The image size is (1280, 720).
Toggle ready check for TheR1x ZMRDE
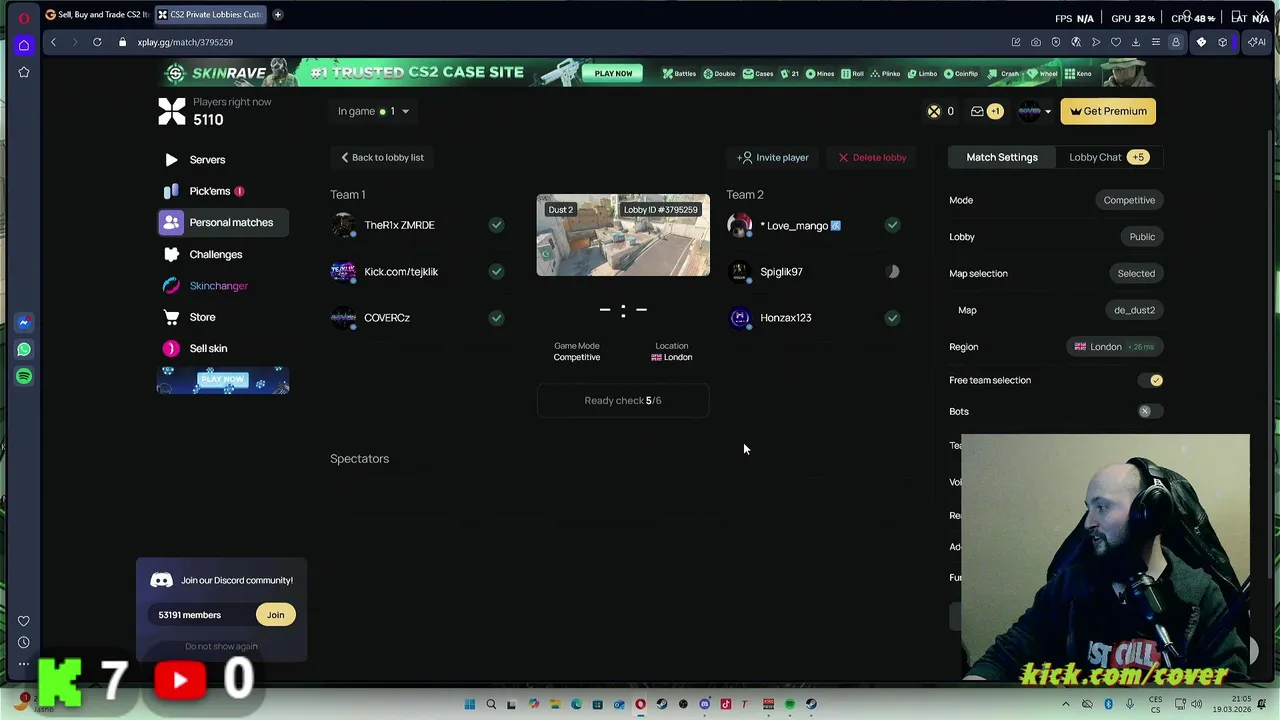point(496,225)
